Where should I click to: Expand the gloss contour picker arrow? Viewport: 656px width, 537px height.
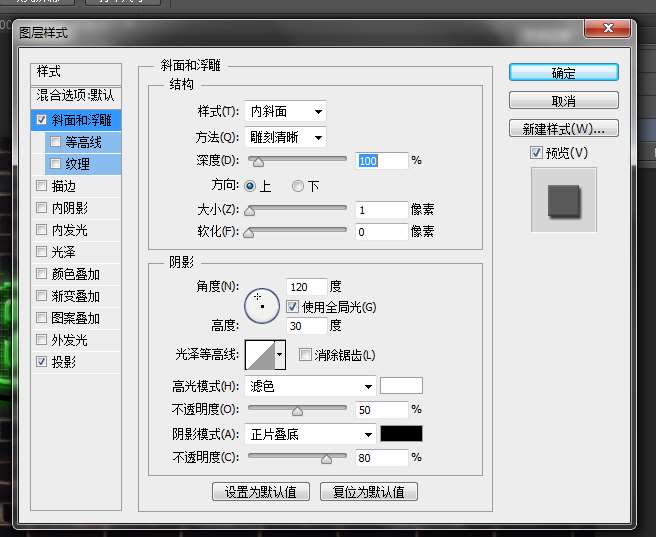click(x=280, y=354)
